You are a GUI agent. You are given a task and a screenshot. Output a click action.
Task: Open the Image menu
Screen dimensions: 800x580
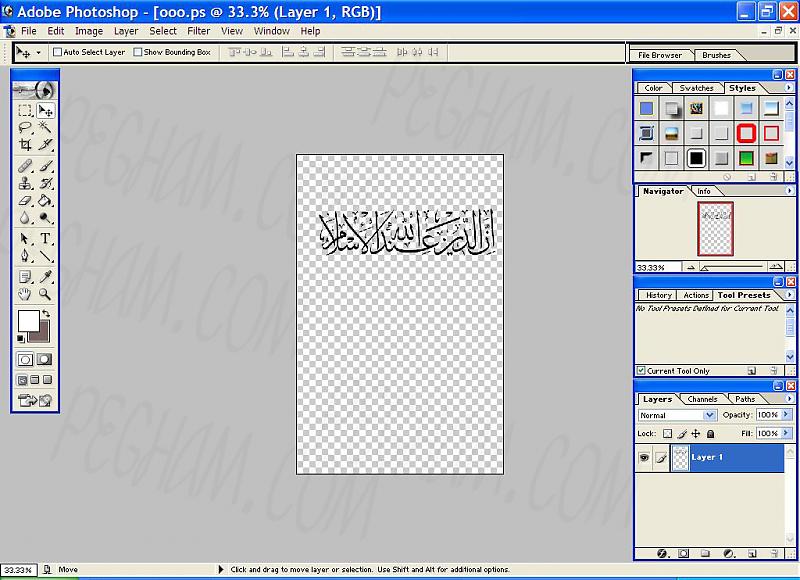tap(89, 31)
